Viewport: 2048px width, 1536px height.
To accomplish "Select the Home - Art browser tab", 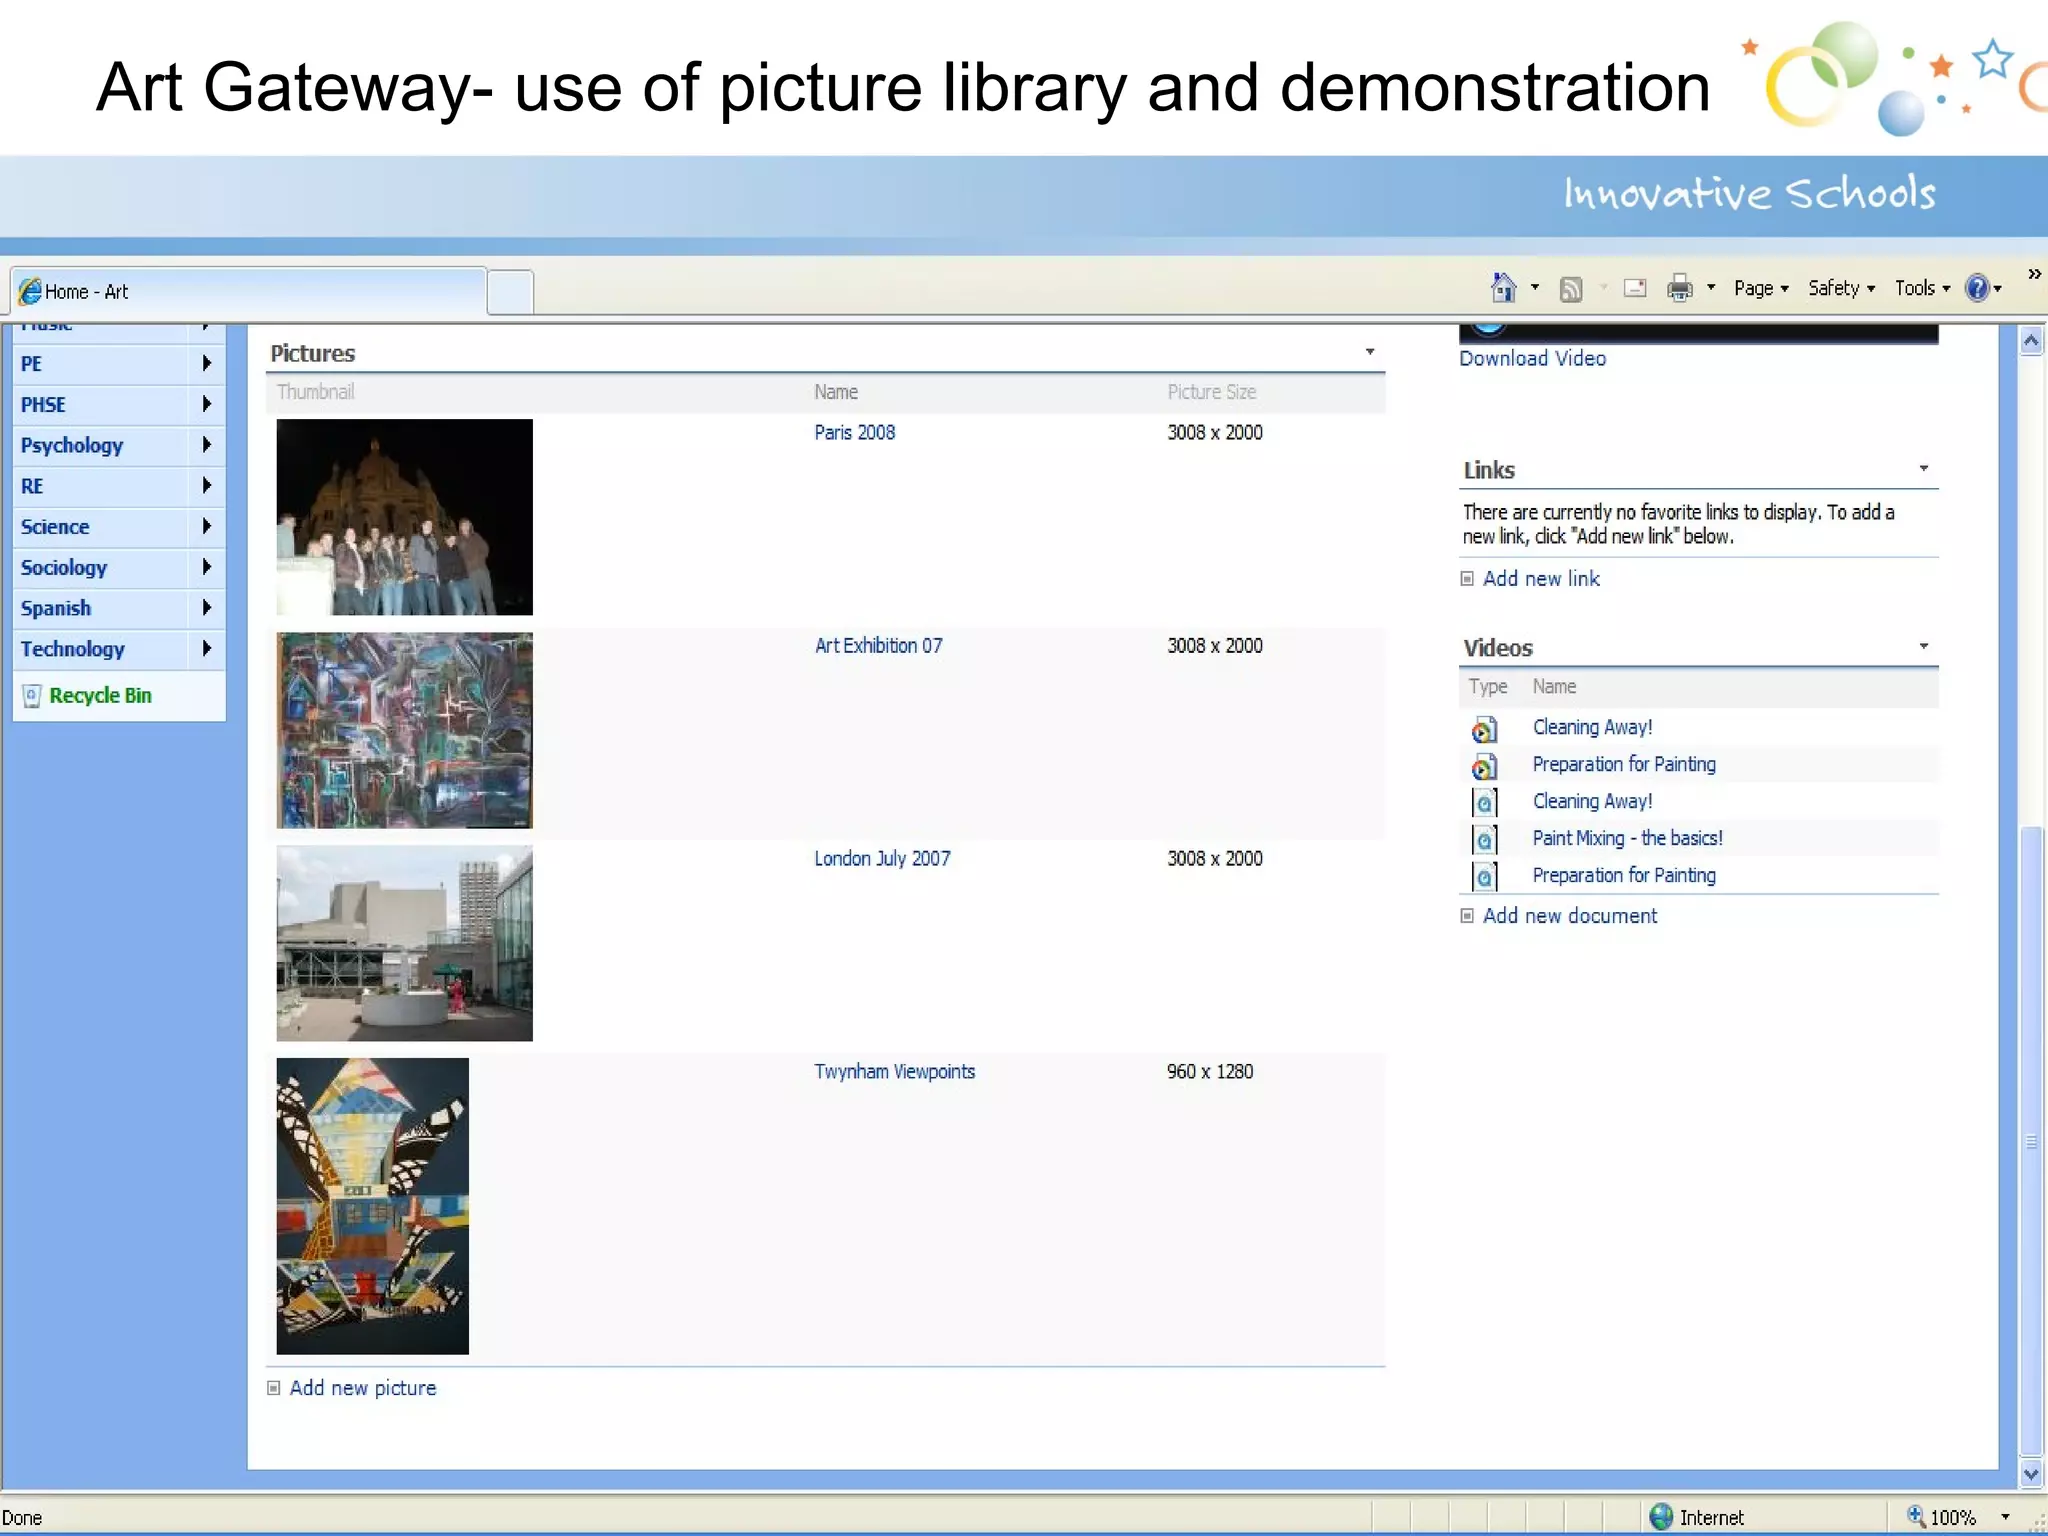I will (x=249, y=291).
